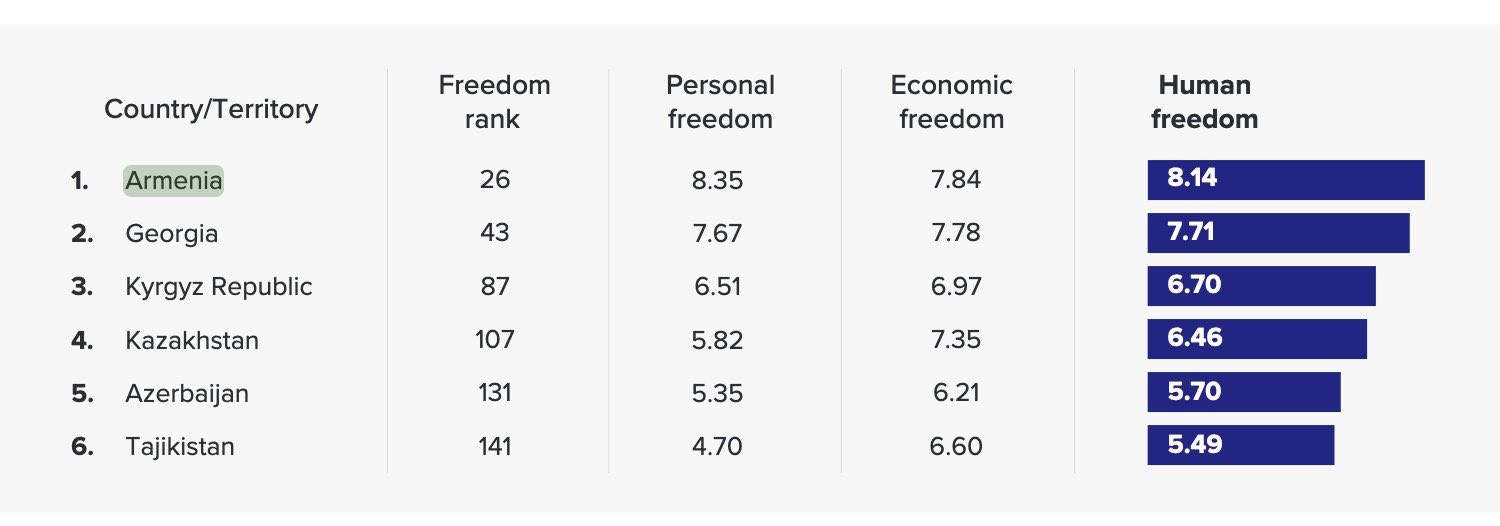
Task: Click the 6.70 bar for Kyrgyz Republic
Action: pyautogui.click(x=1261, y=286)
